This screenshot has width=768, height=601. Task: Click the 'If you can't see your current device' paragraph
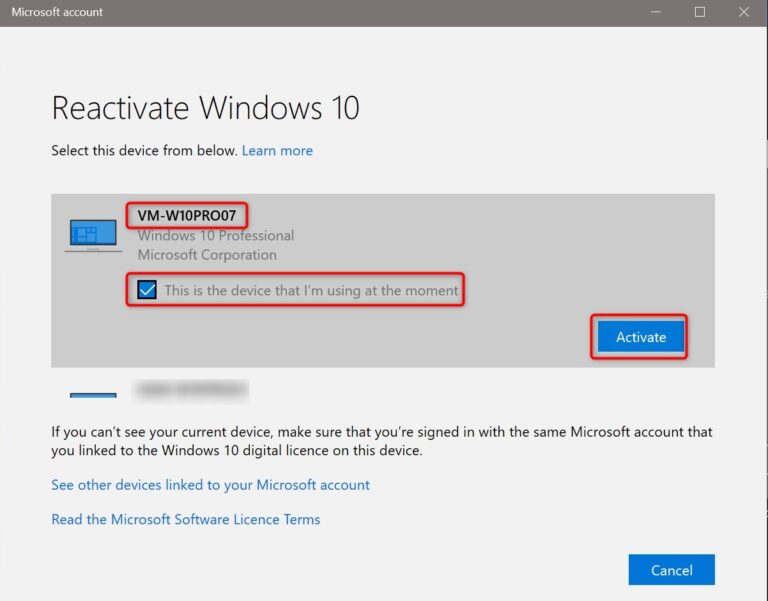(381, 441)
